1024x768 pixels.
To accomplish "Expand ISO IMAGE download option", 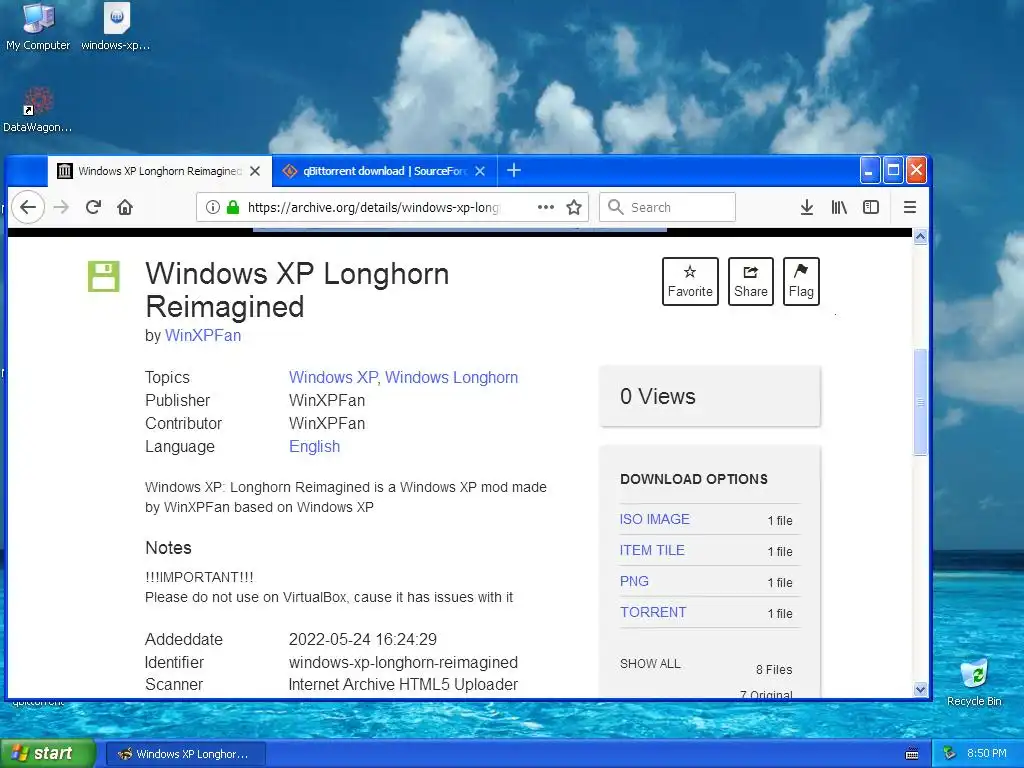I will click(654, 519).
